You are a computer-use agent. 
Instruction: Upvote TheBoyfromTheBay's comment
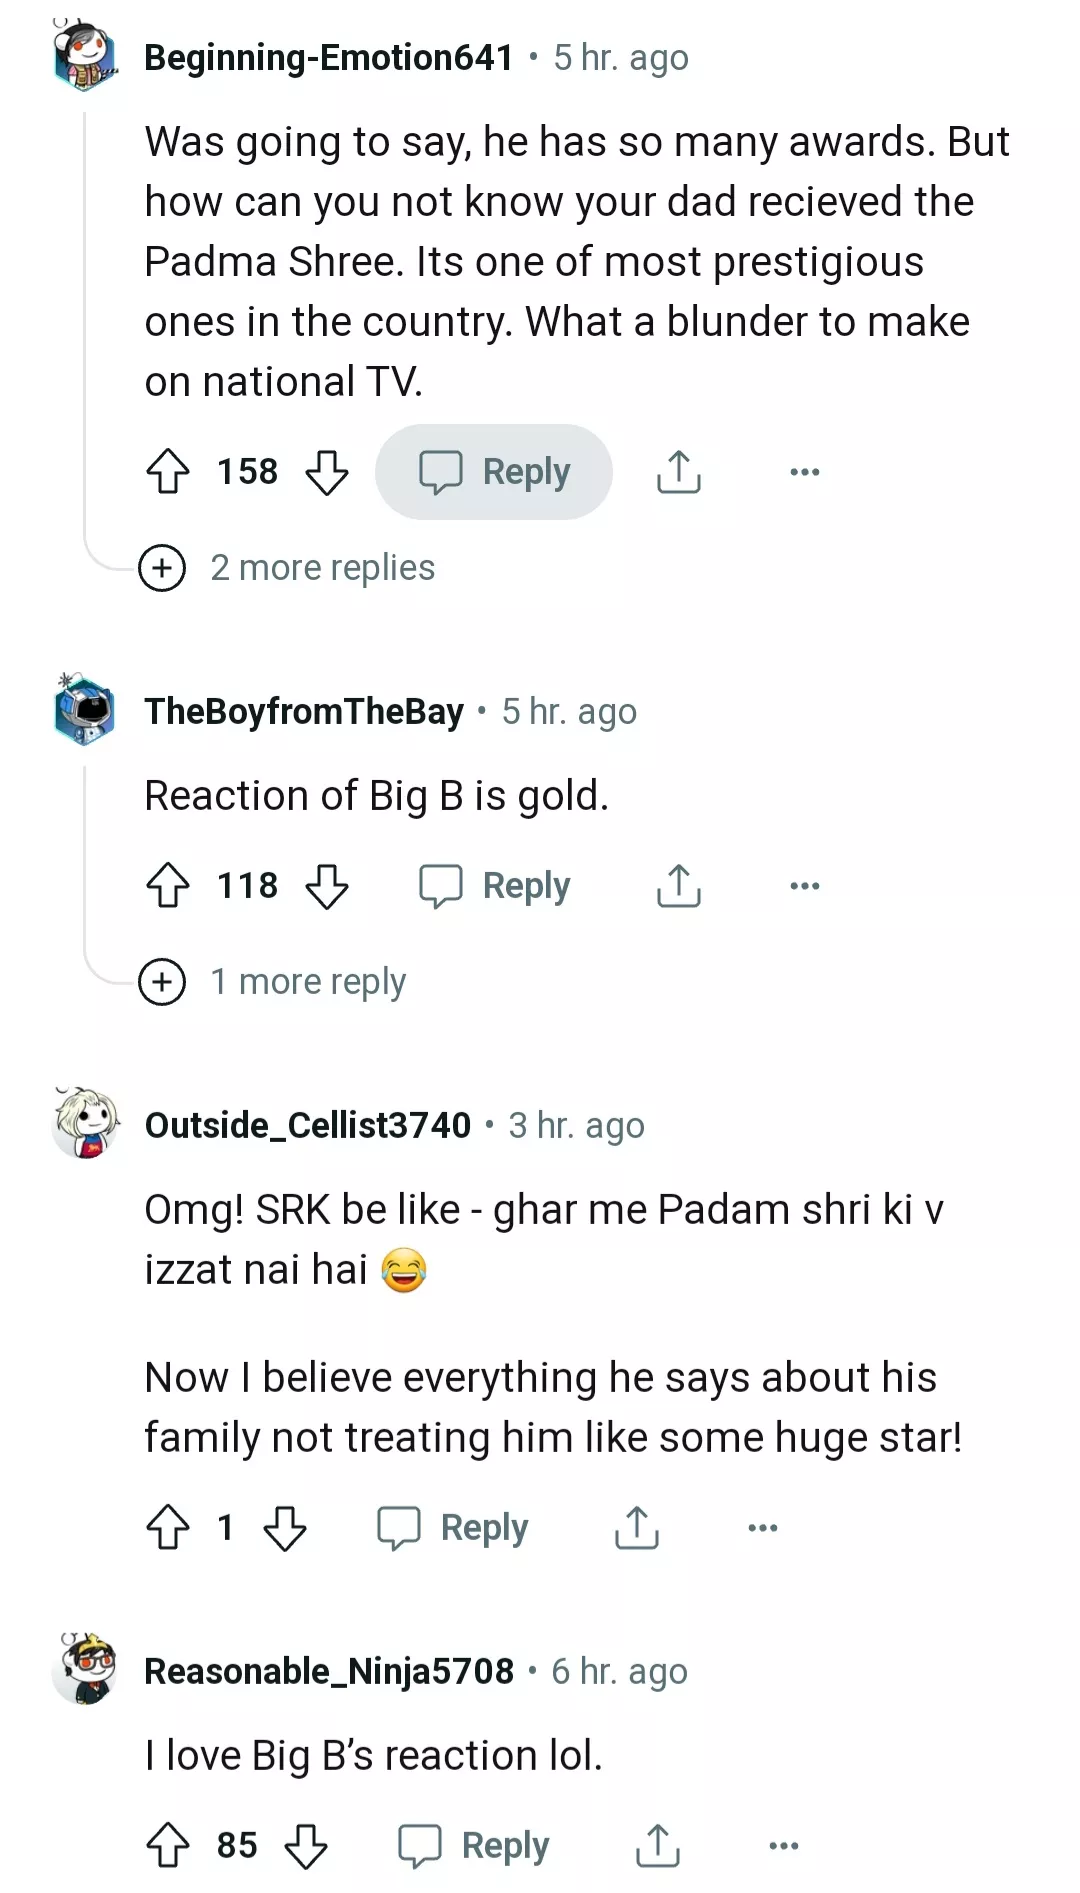coord(168,886)
